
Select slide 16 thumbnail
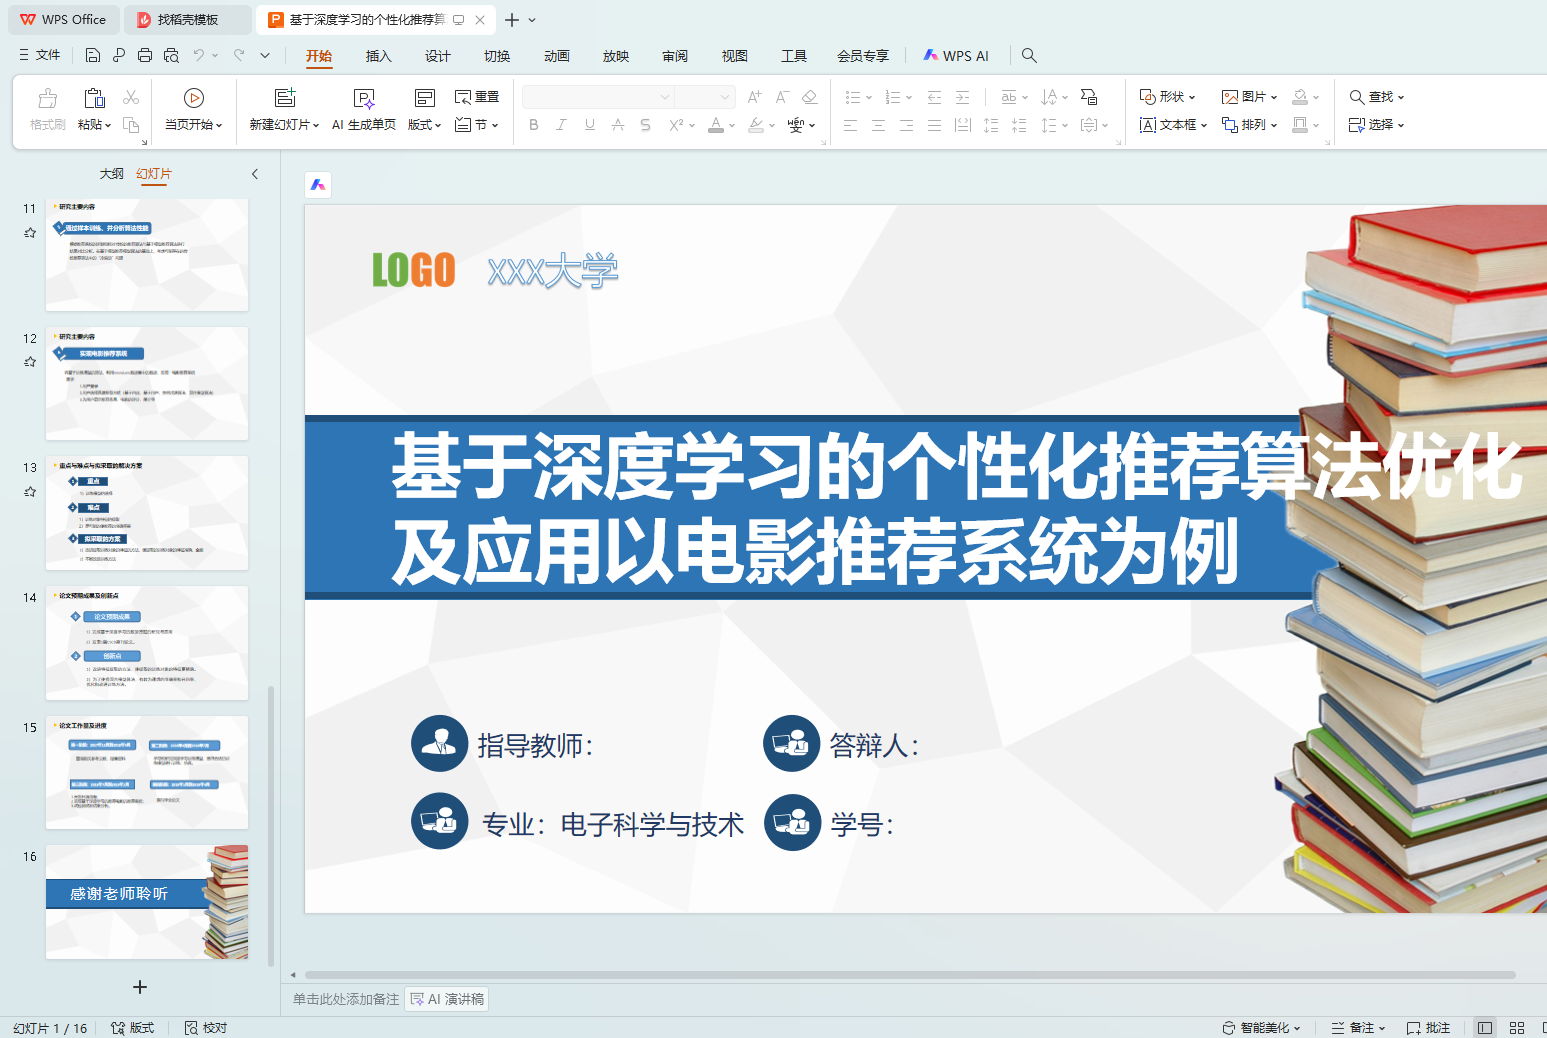pyautogui.click(x=146, y=901)
